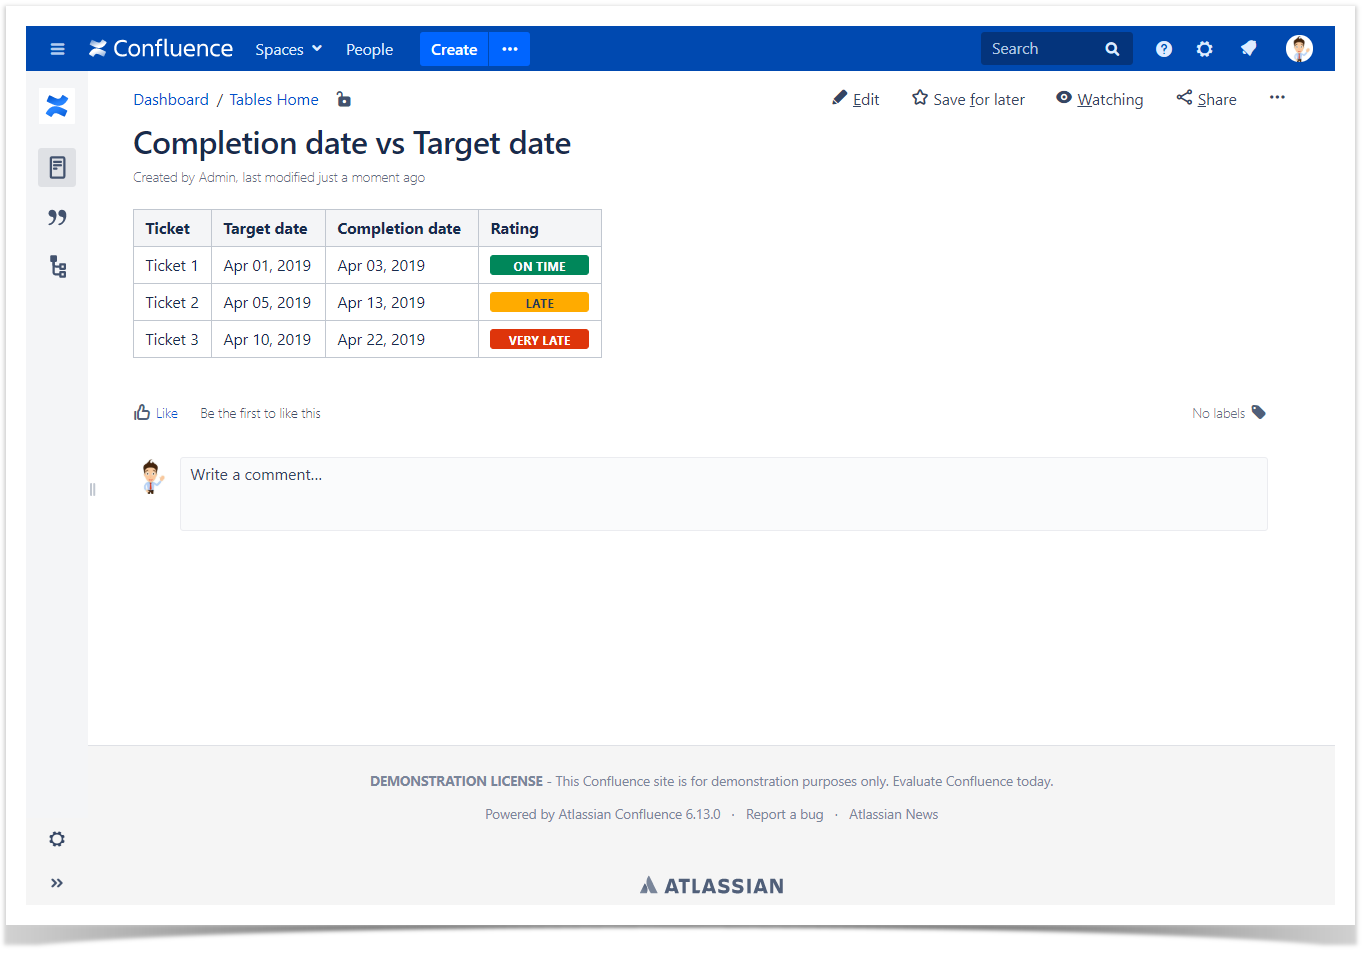Click the green ON TIME status badge
Image resolution: width=1369 pixels, height=954 pixels.
[x=539, y=266]
